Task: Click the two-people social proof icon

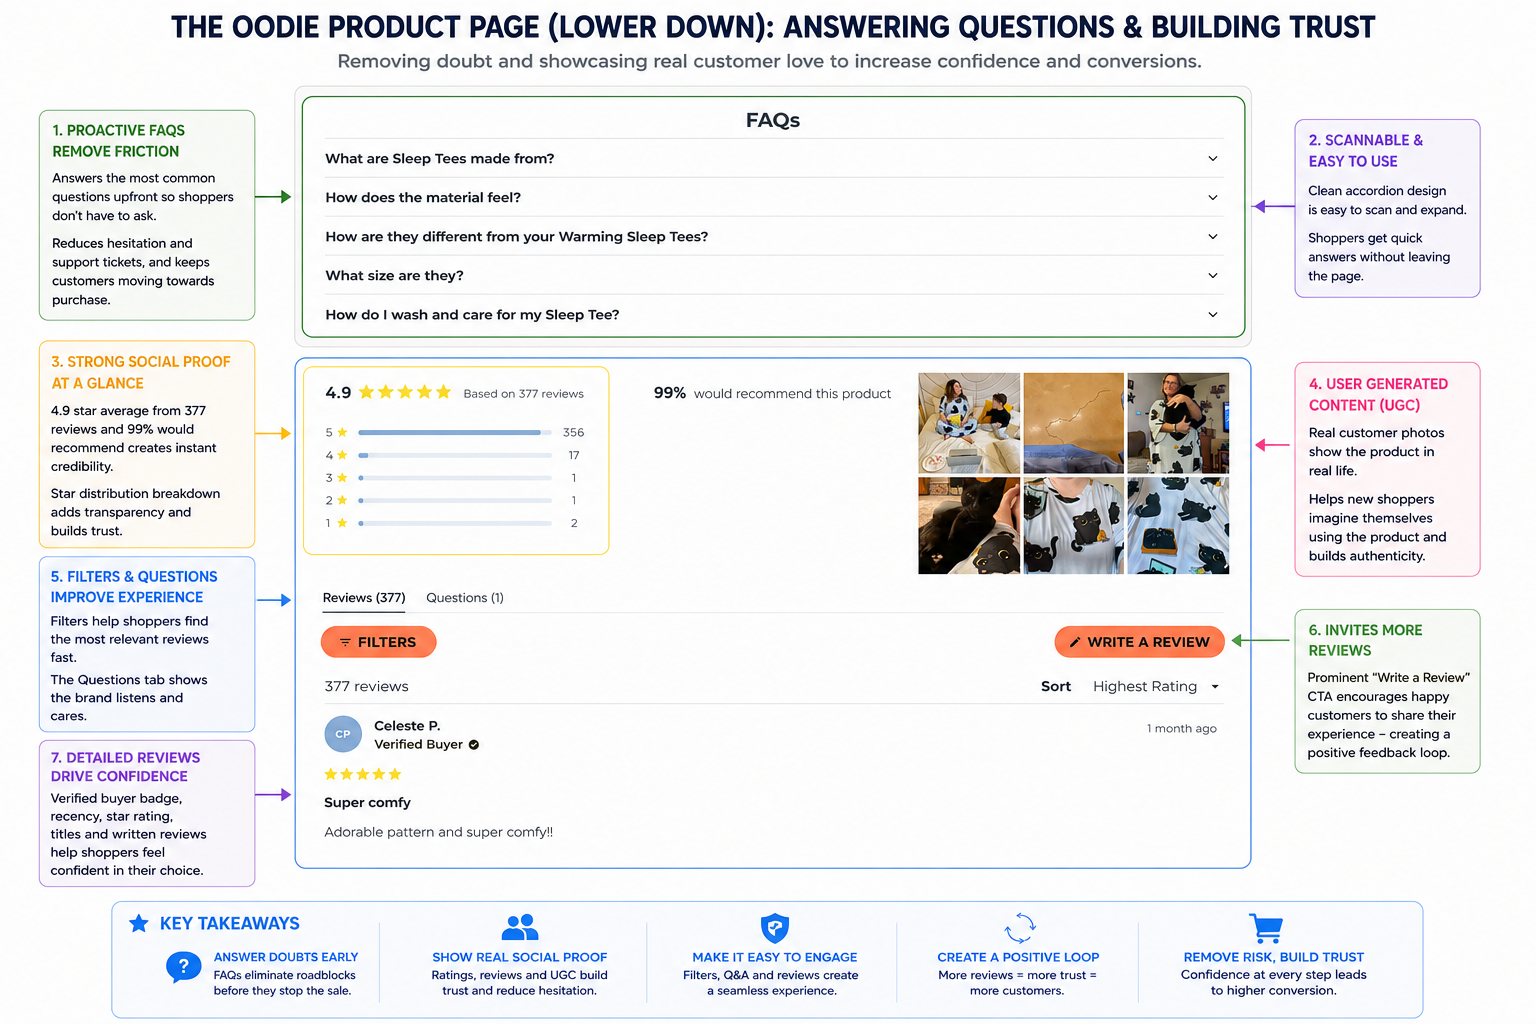Action: coord(520,927)
